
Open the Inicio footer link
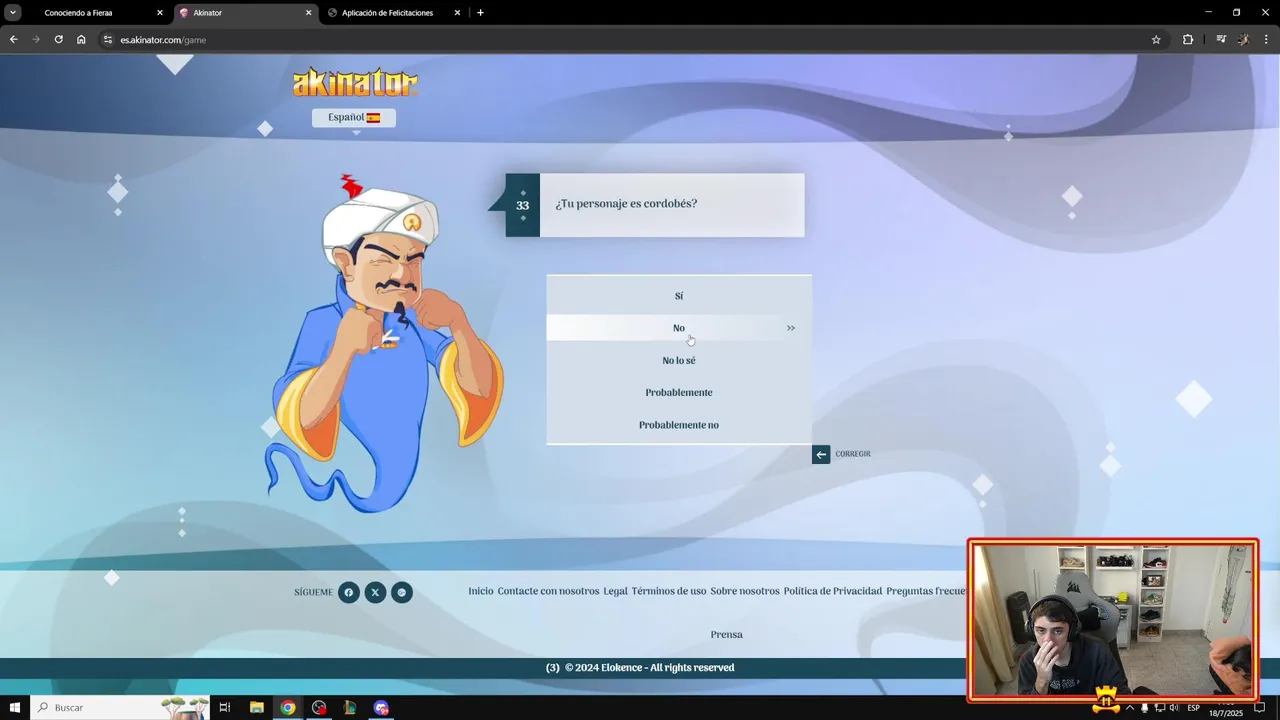tap(481, 591)
